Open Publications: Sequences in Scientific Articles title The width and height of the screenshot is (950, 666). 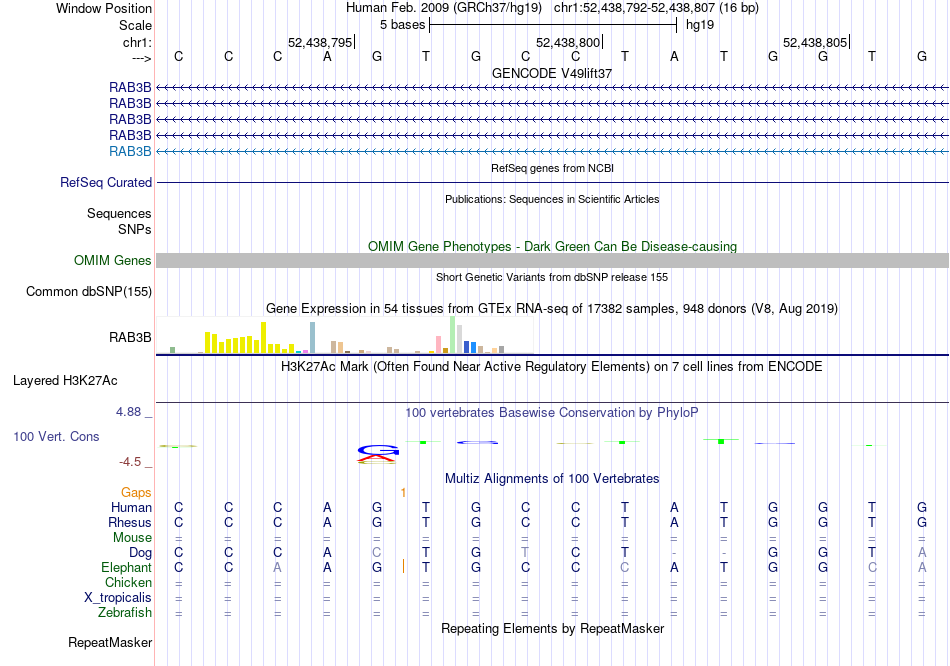pos(552,199)
